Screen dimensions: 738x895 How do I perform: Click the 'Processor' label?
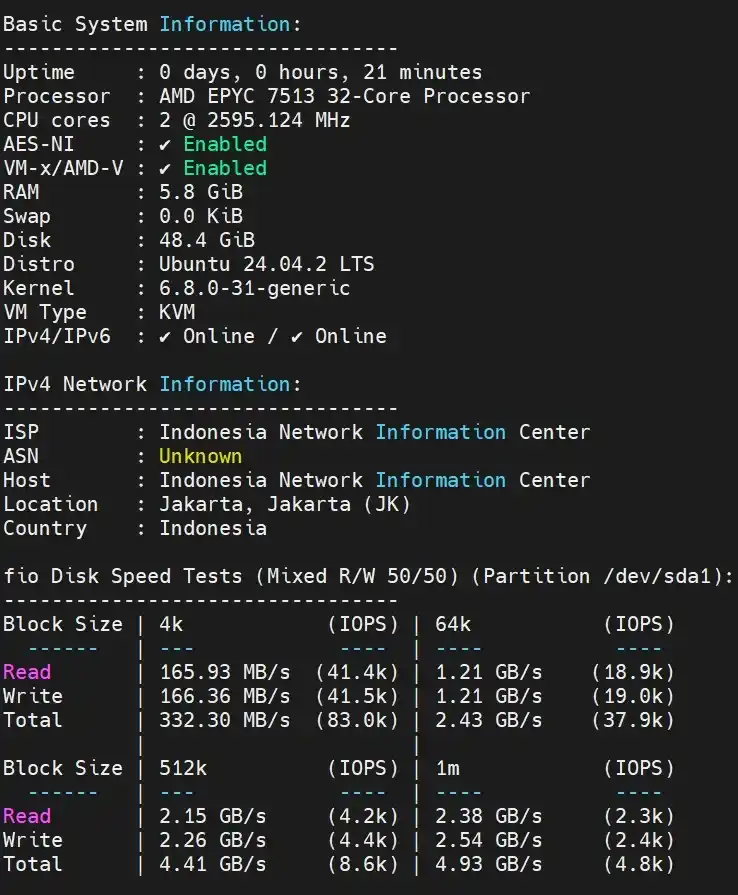[57, 96]
